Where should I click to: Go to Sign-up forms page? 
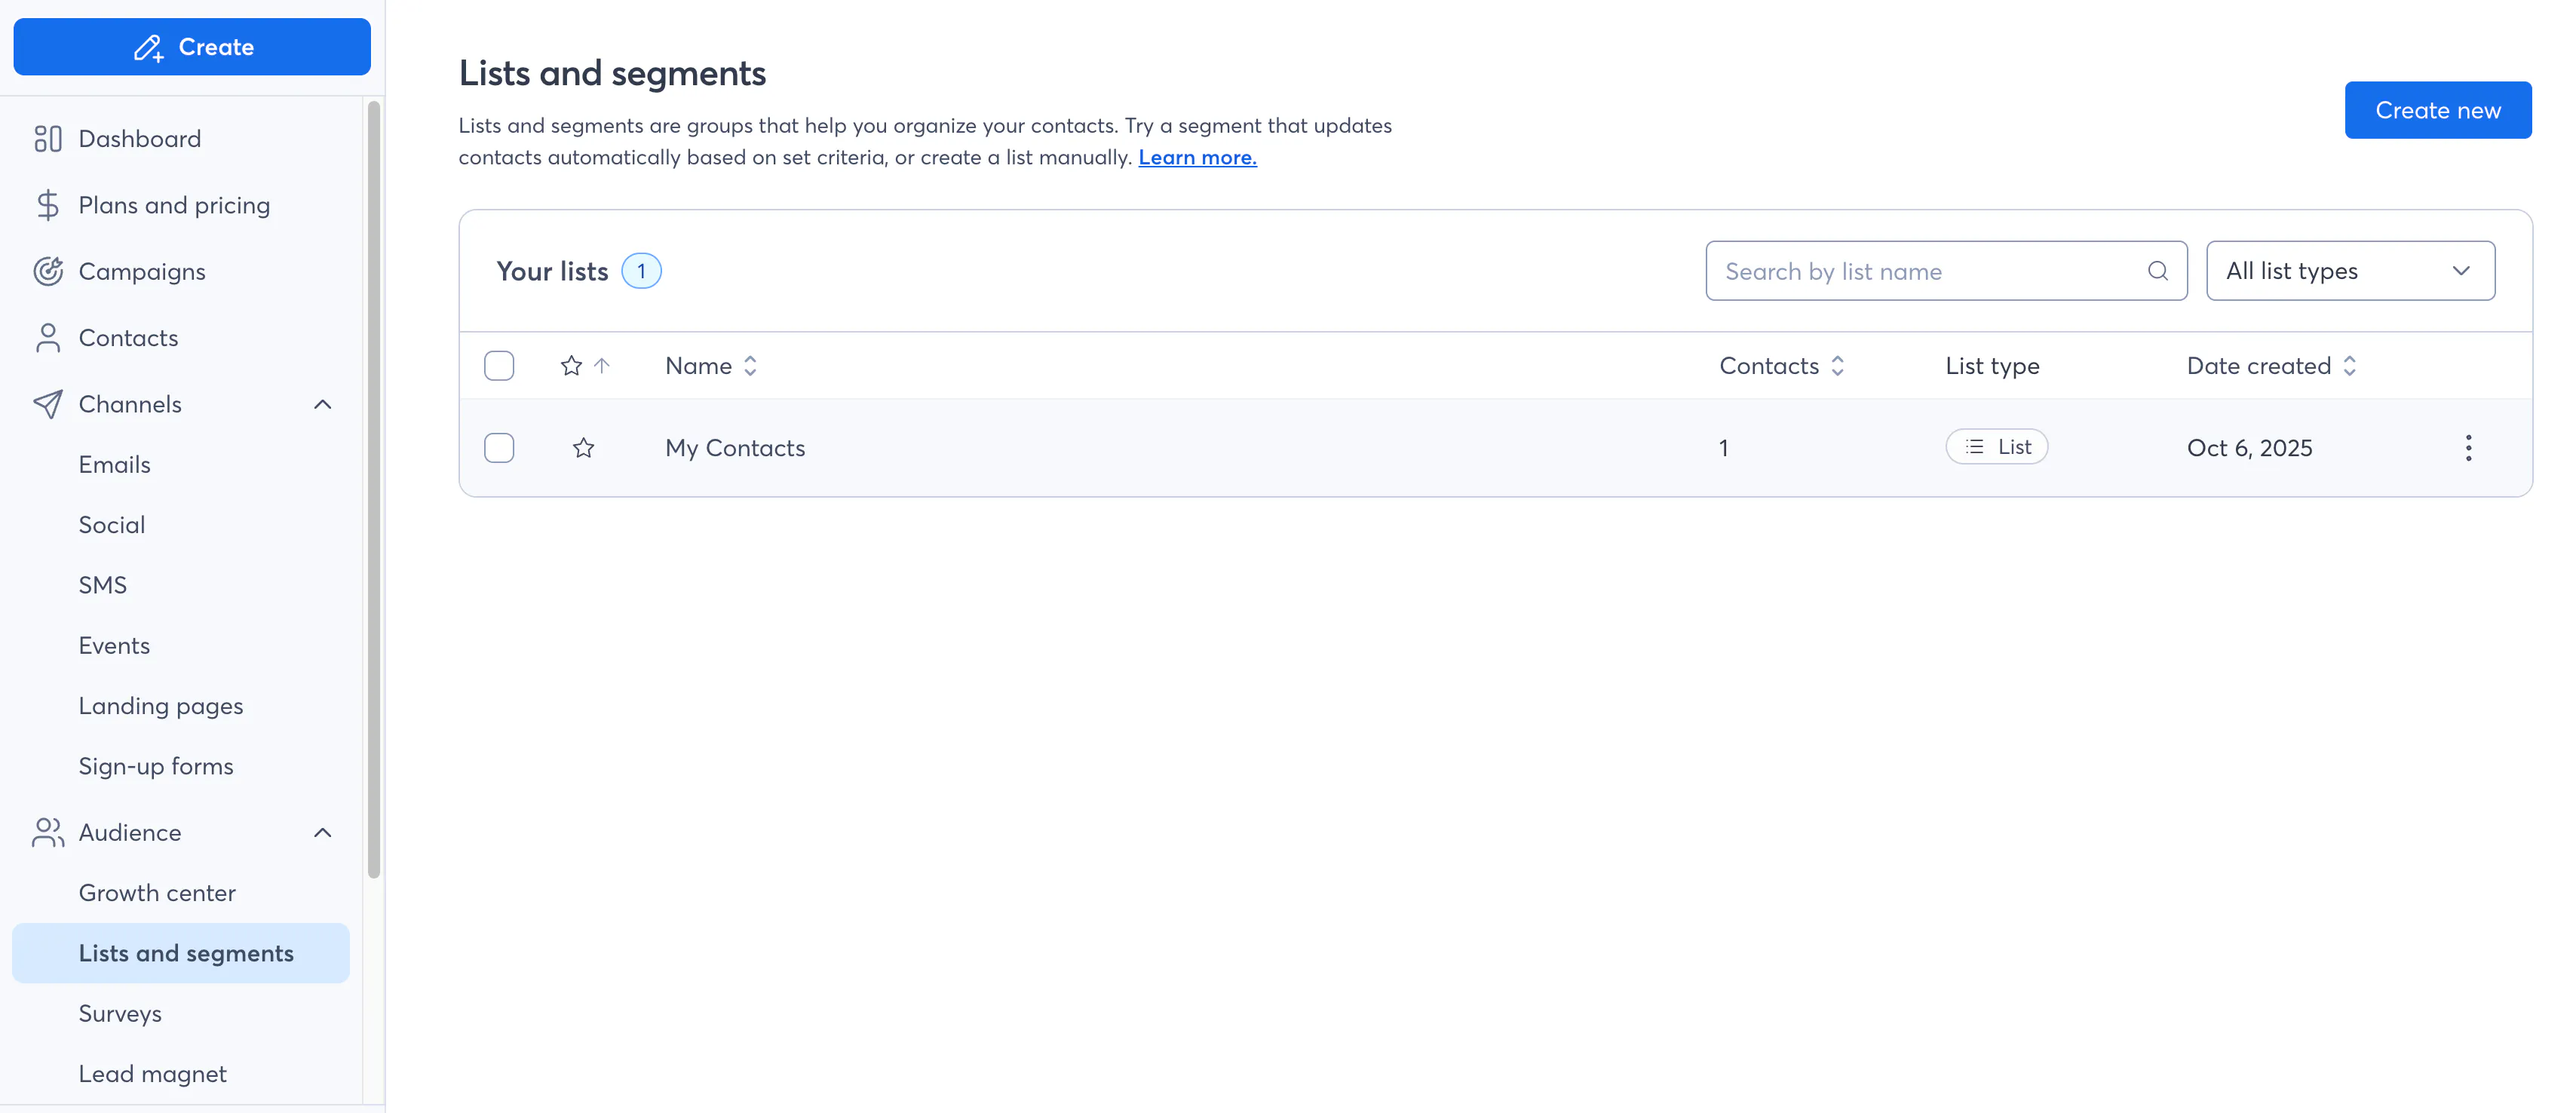(x=156, y=766)
